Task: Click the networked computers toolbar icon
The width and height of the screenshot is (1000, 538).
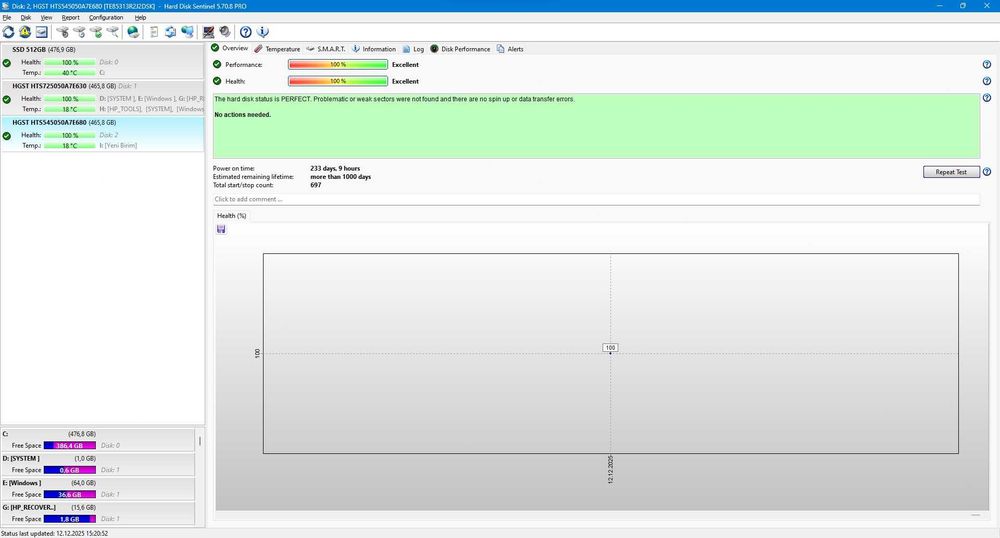Action: [x=188, y=32]
